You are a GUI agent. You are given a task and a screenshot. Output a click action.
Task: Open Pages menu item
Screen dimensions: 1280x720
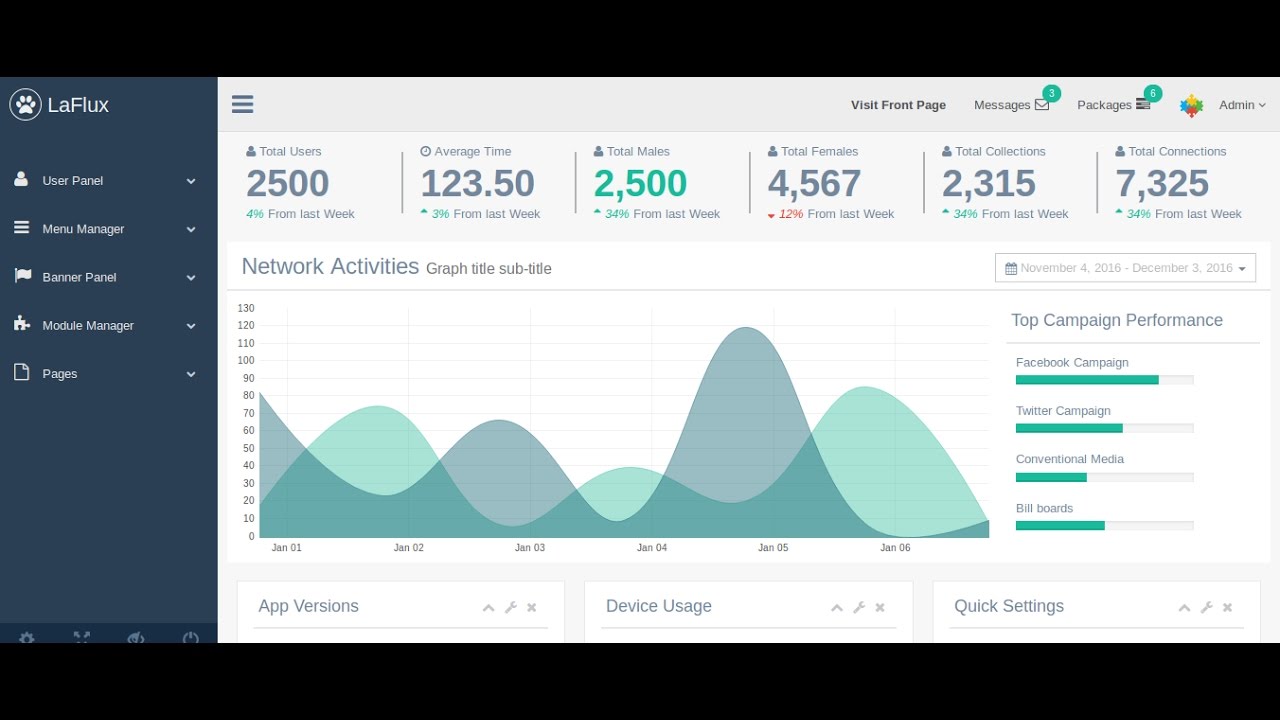pyautogui.click(x=108, y=373)
